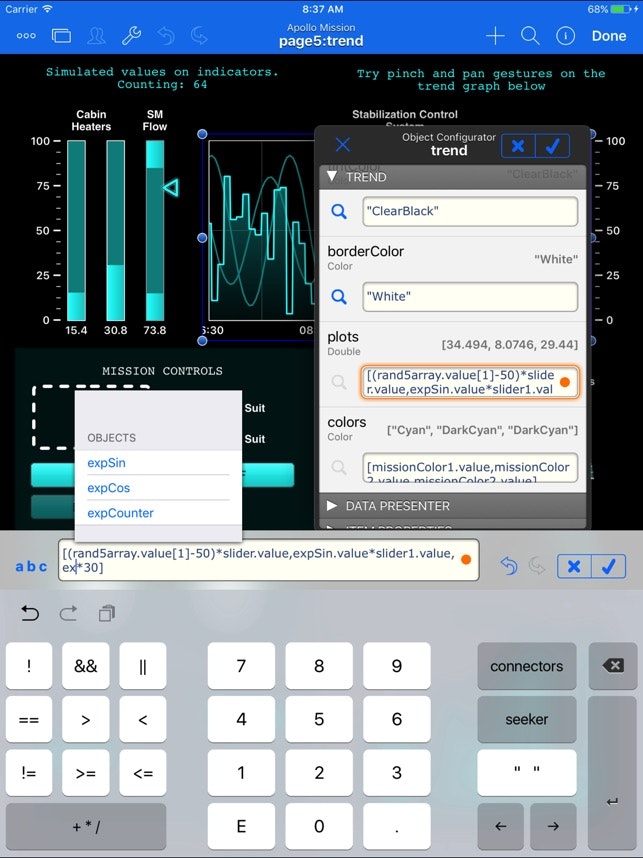Choose expSin from the objects list
This screenshot has width=643, height=858.
click(158, 463)
